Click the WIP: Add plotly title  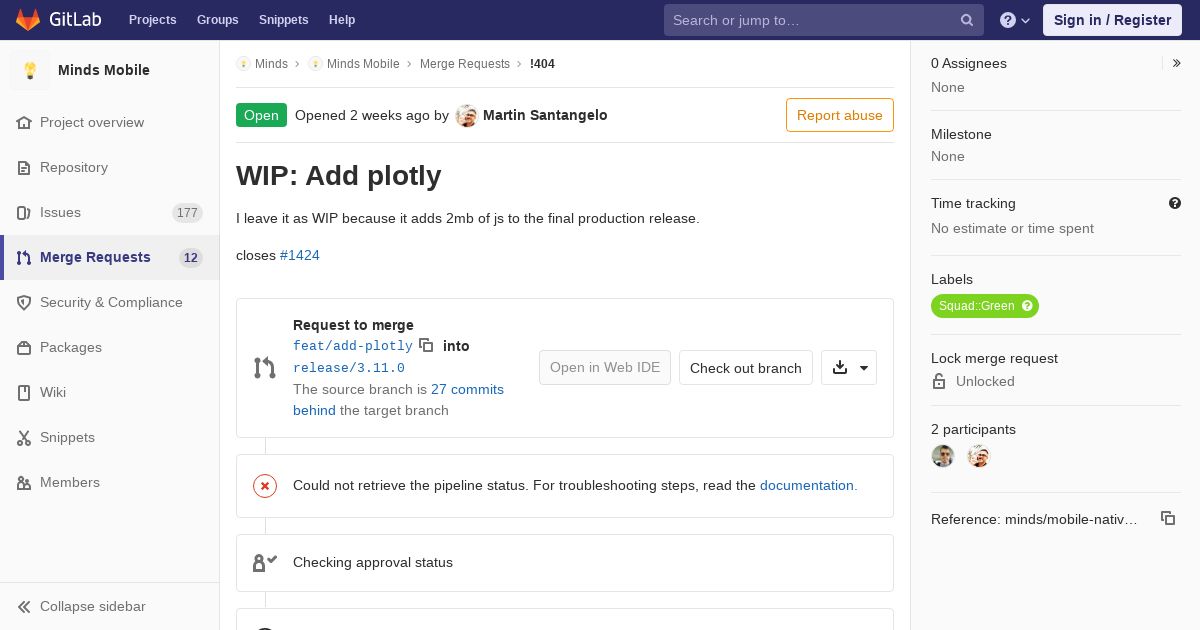pyautogui.click(x=339, y=175)
